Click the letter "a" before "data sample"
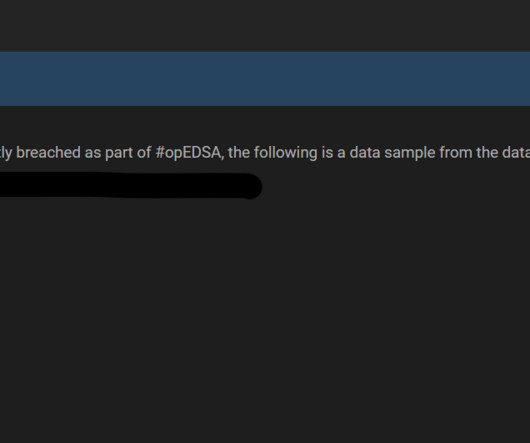 click(x=341, y=154)
